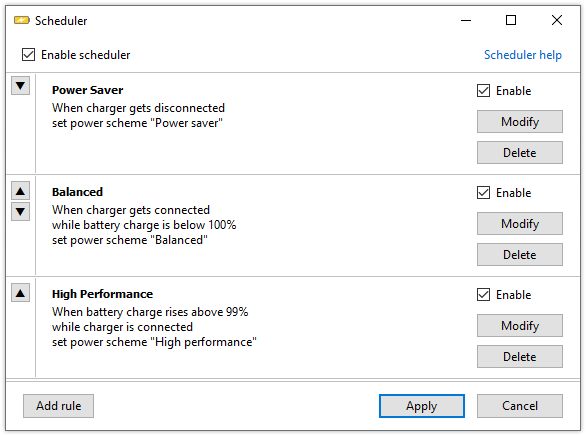
Task: Modify the Power Saver rule
Action: 519,121
